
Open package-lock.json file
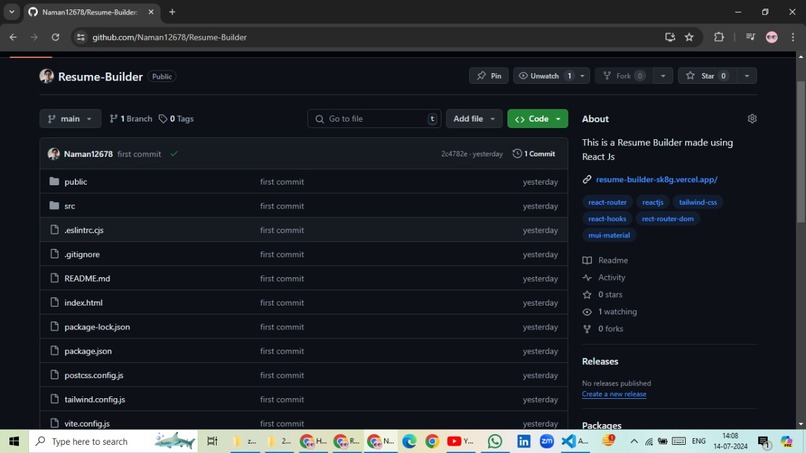click(97, 327)
